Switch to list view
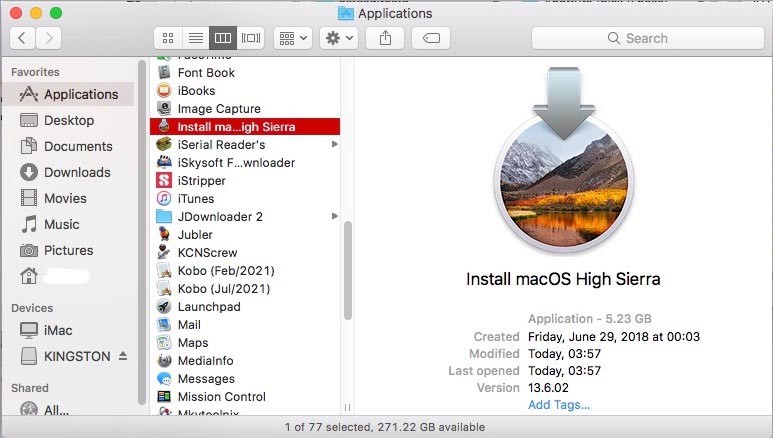Screen dimensions: 773x438 196,38
